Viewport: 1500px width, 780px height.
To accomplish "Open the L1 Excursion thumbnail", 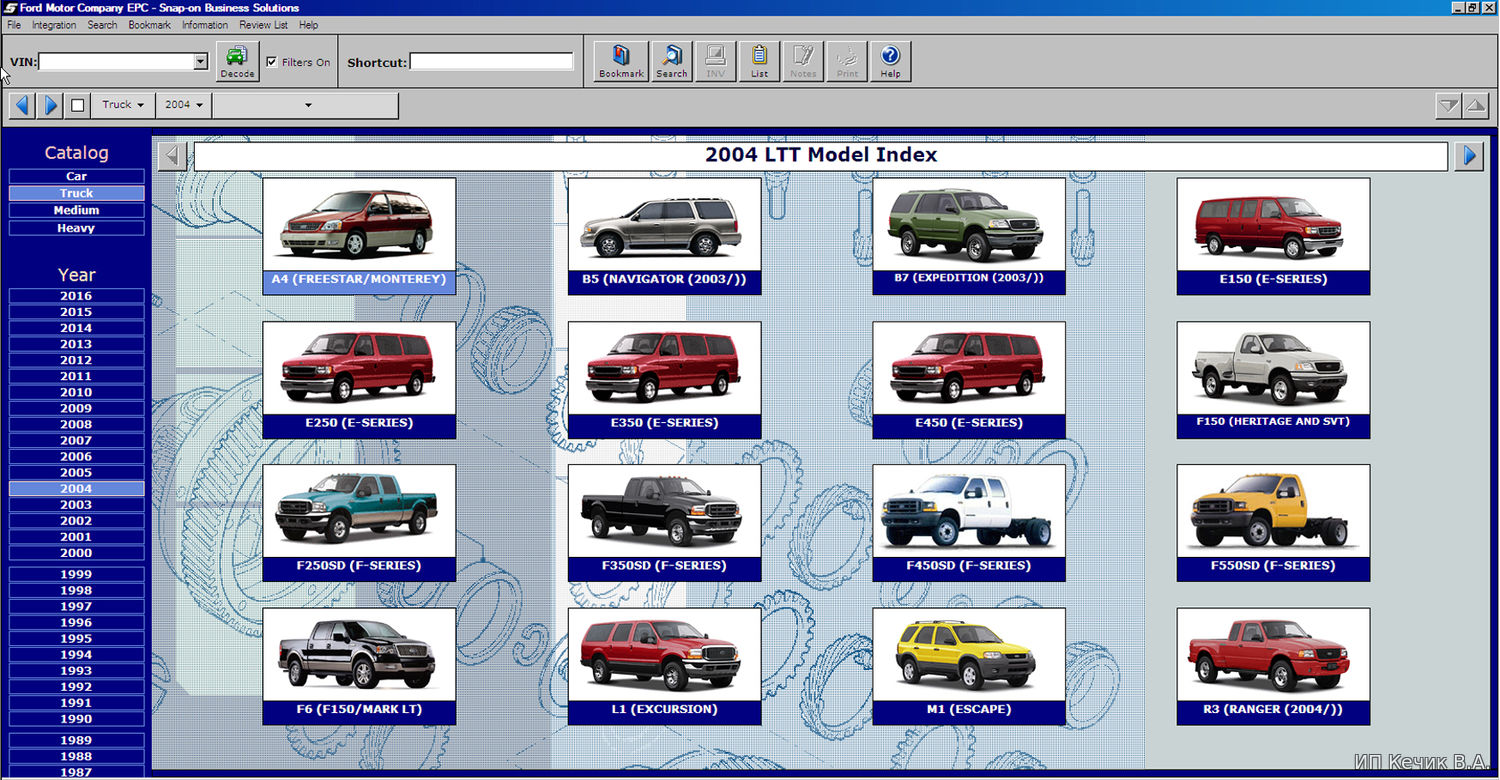I will tap(664, 666).
